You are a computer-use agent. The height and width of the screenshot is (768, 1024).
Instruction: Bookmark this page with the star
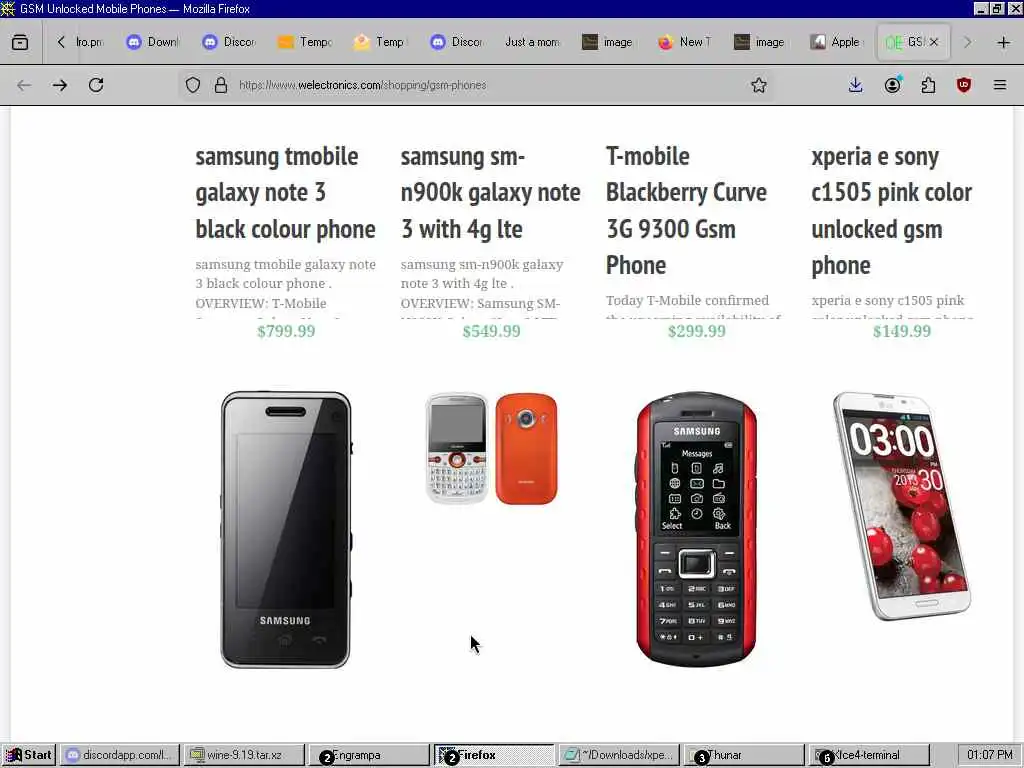[758, 85]
